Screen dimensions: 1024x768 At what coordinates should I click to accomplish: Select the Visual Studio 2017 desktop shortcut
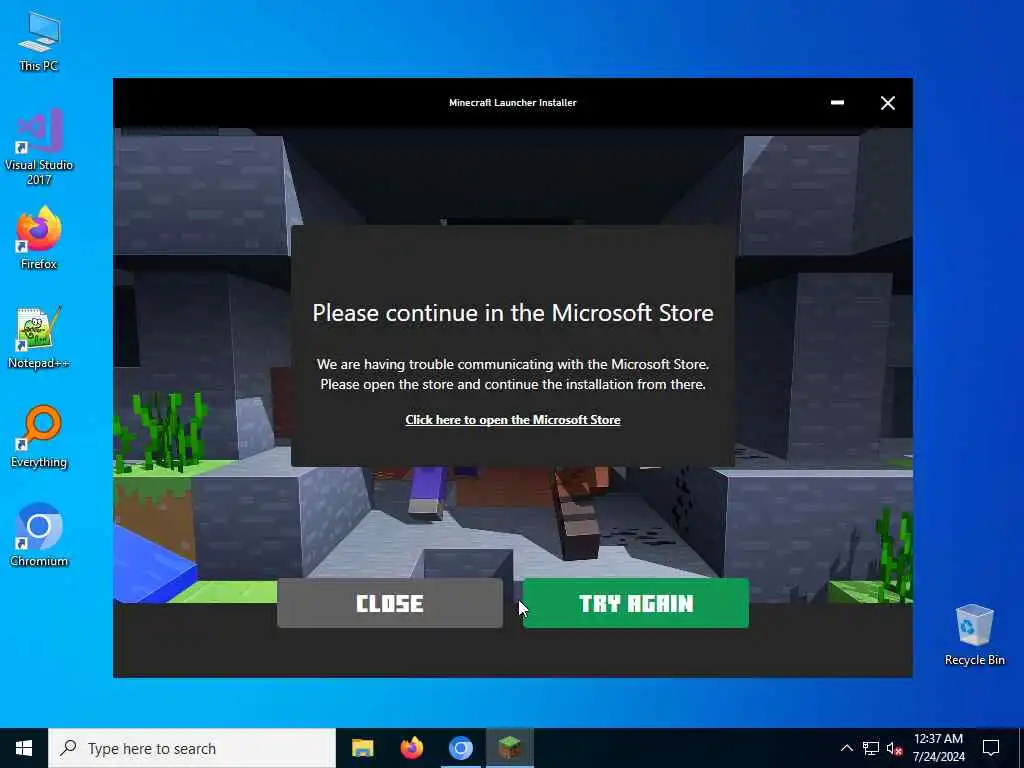pyautogui.click(x=39, y=147)
